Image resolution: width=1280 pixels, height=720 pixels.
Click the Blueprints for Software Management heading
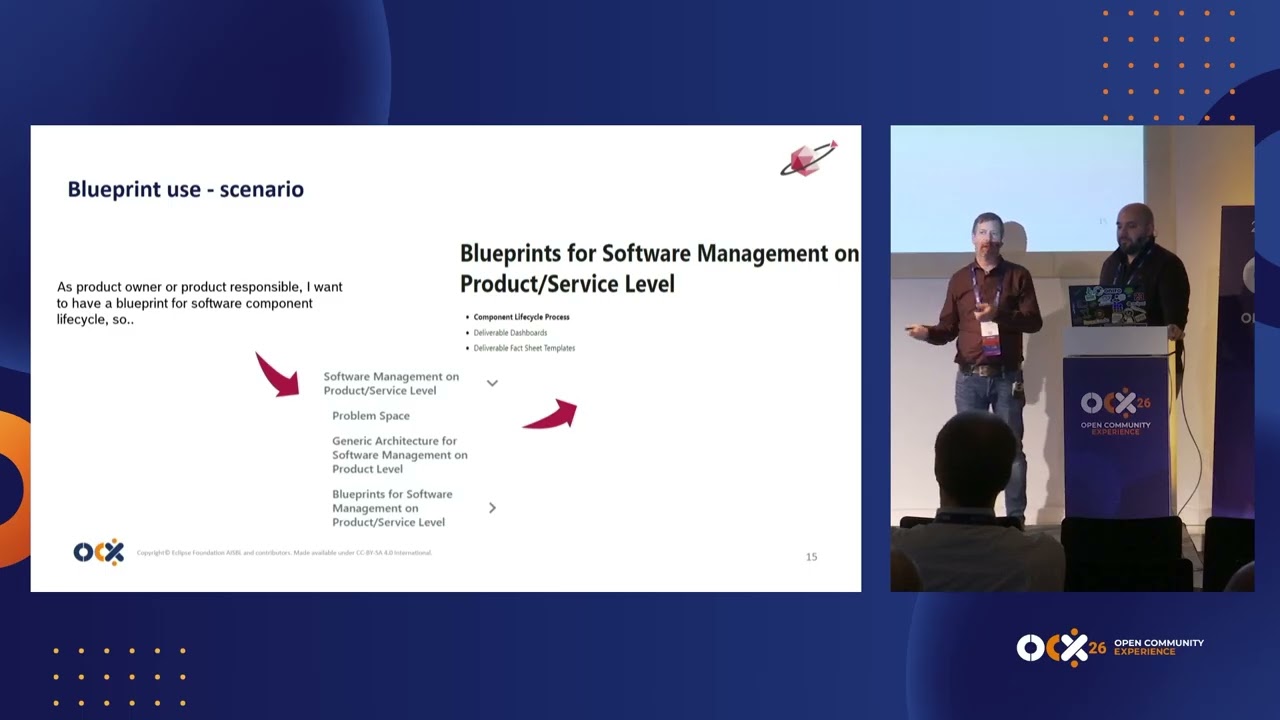point(659,268)
